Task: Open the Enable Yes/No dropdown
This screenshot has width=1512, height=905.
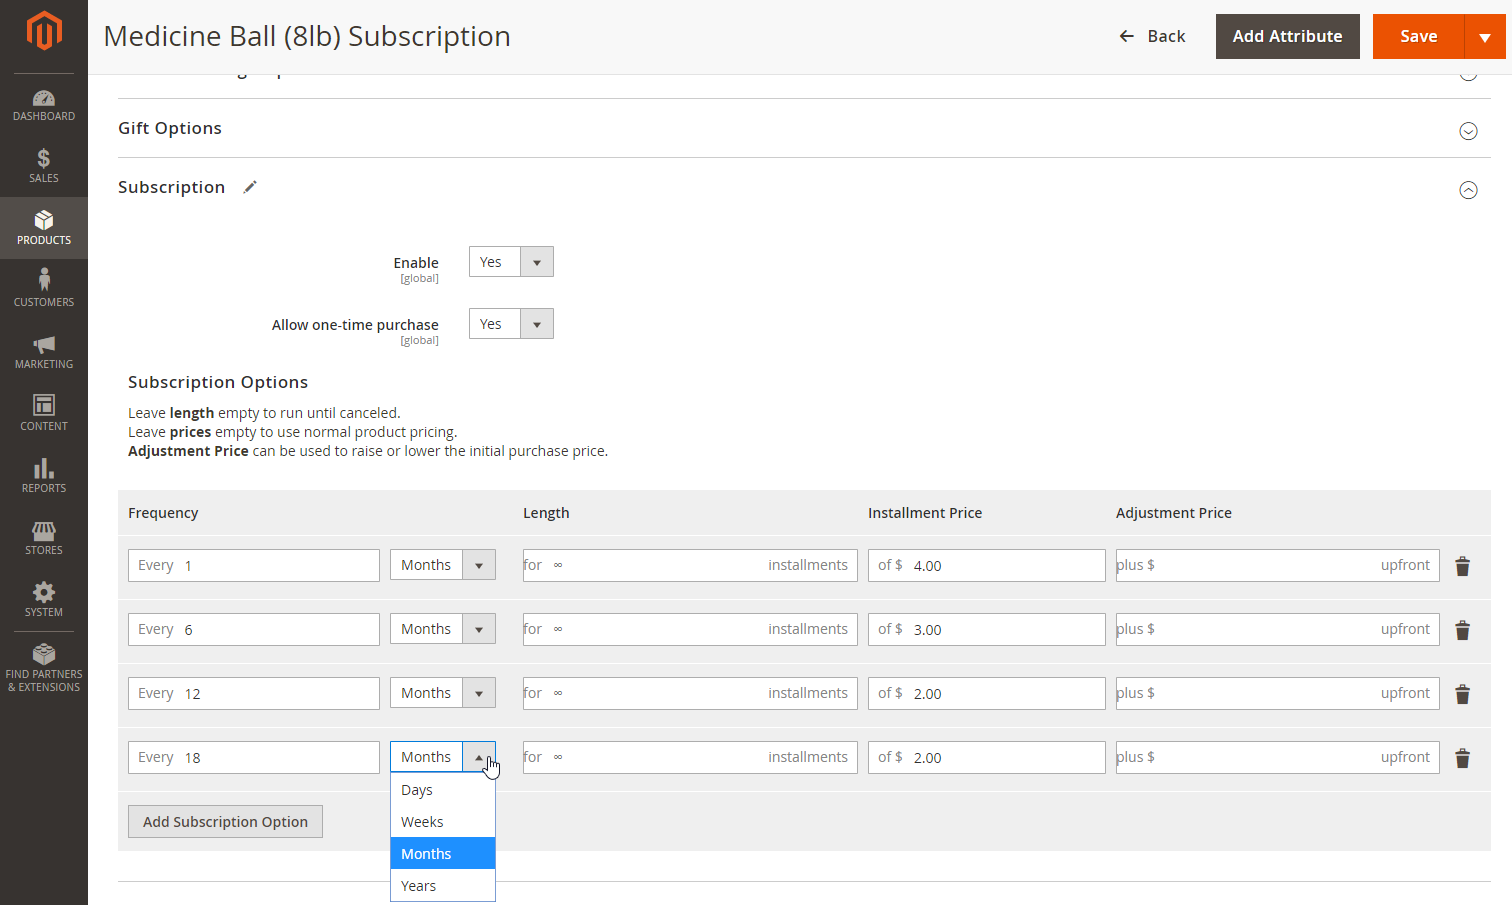Action: (511, 262)
